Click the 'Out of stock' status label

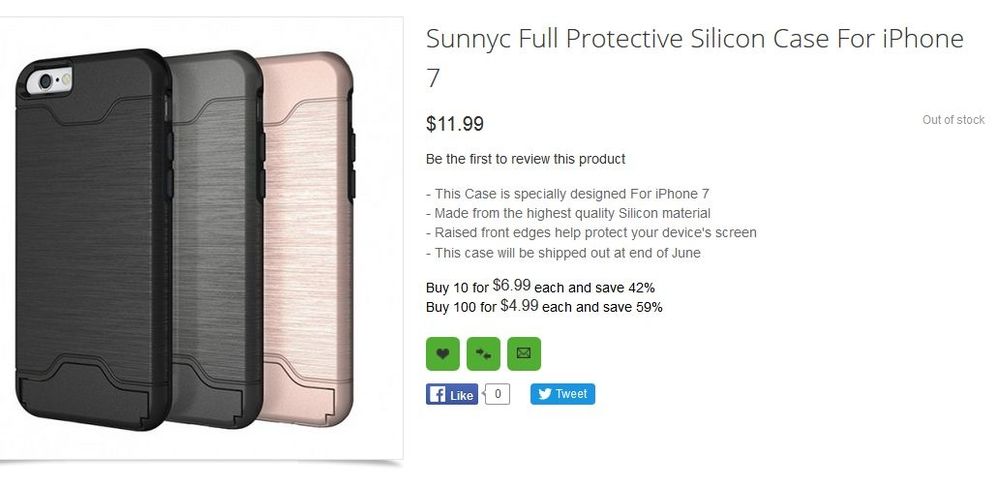click(953, 120)
